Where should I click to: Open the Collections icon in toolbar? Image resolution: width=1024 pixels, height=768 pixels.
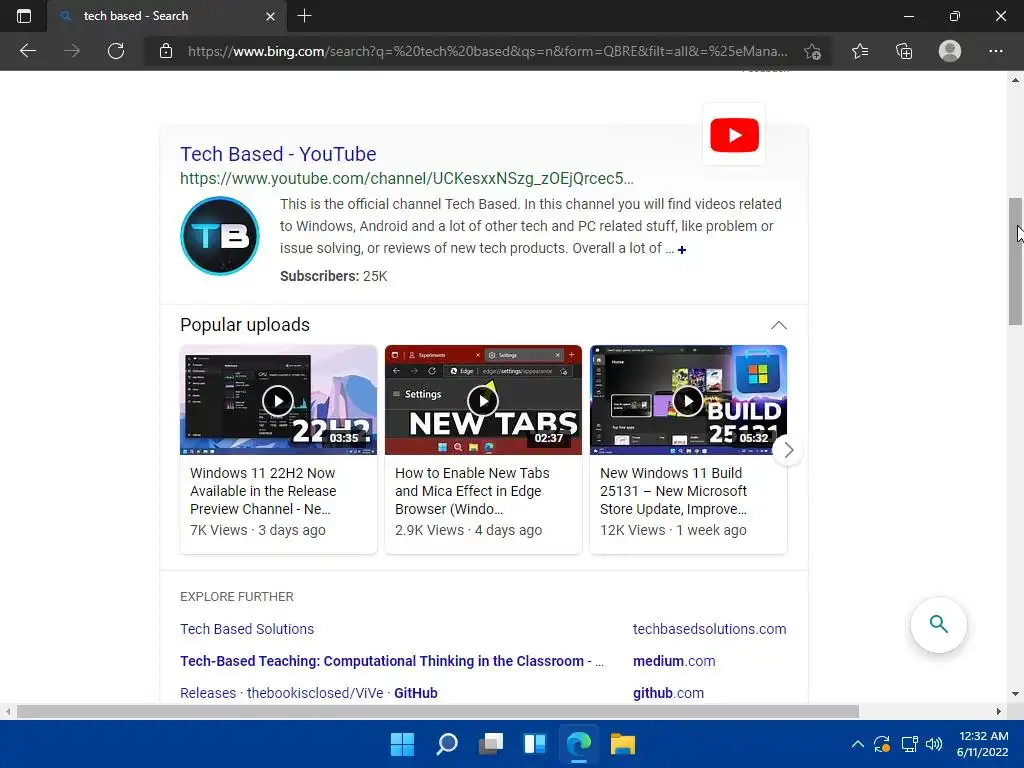(904, 51)
